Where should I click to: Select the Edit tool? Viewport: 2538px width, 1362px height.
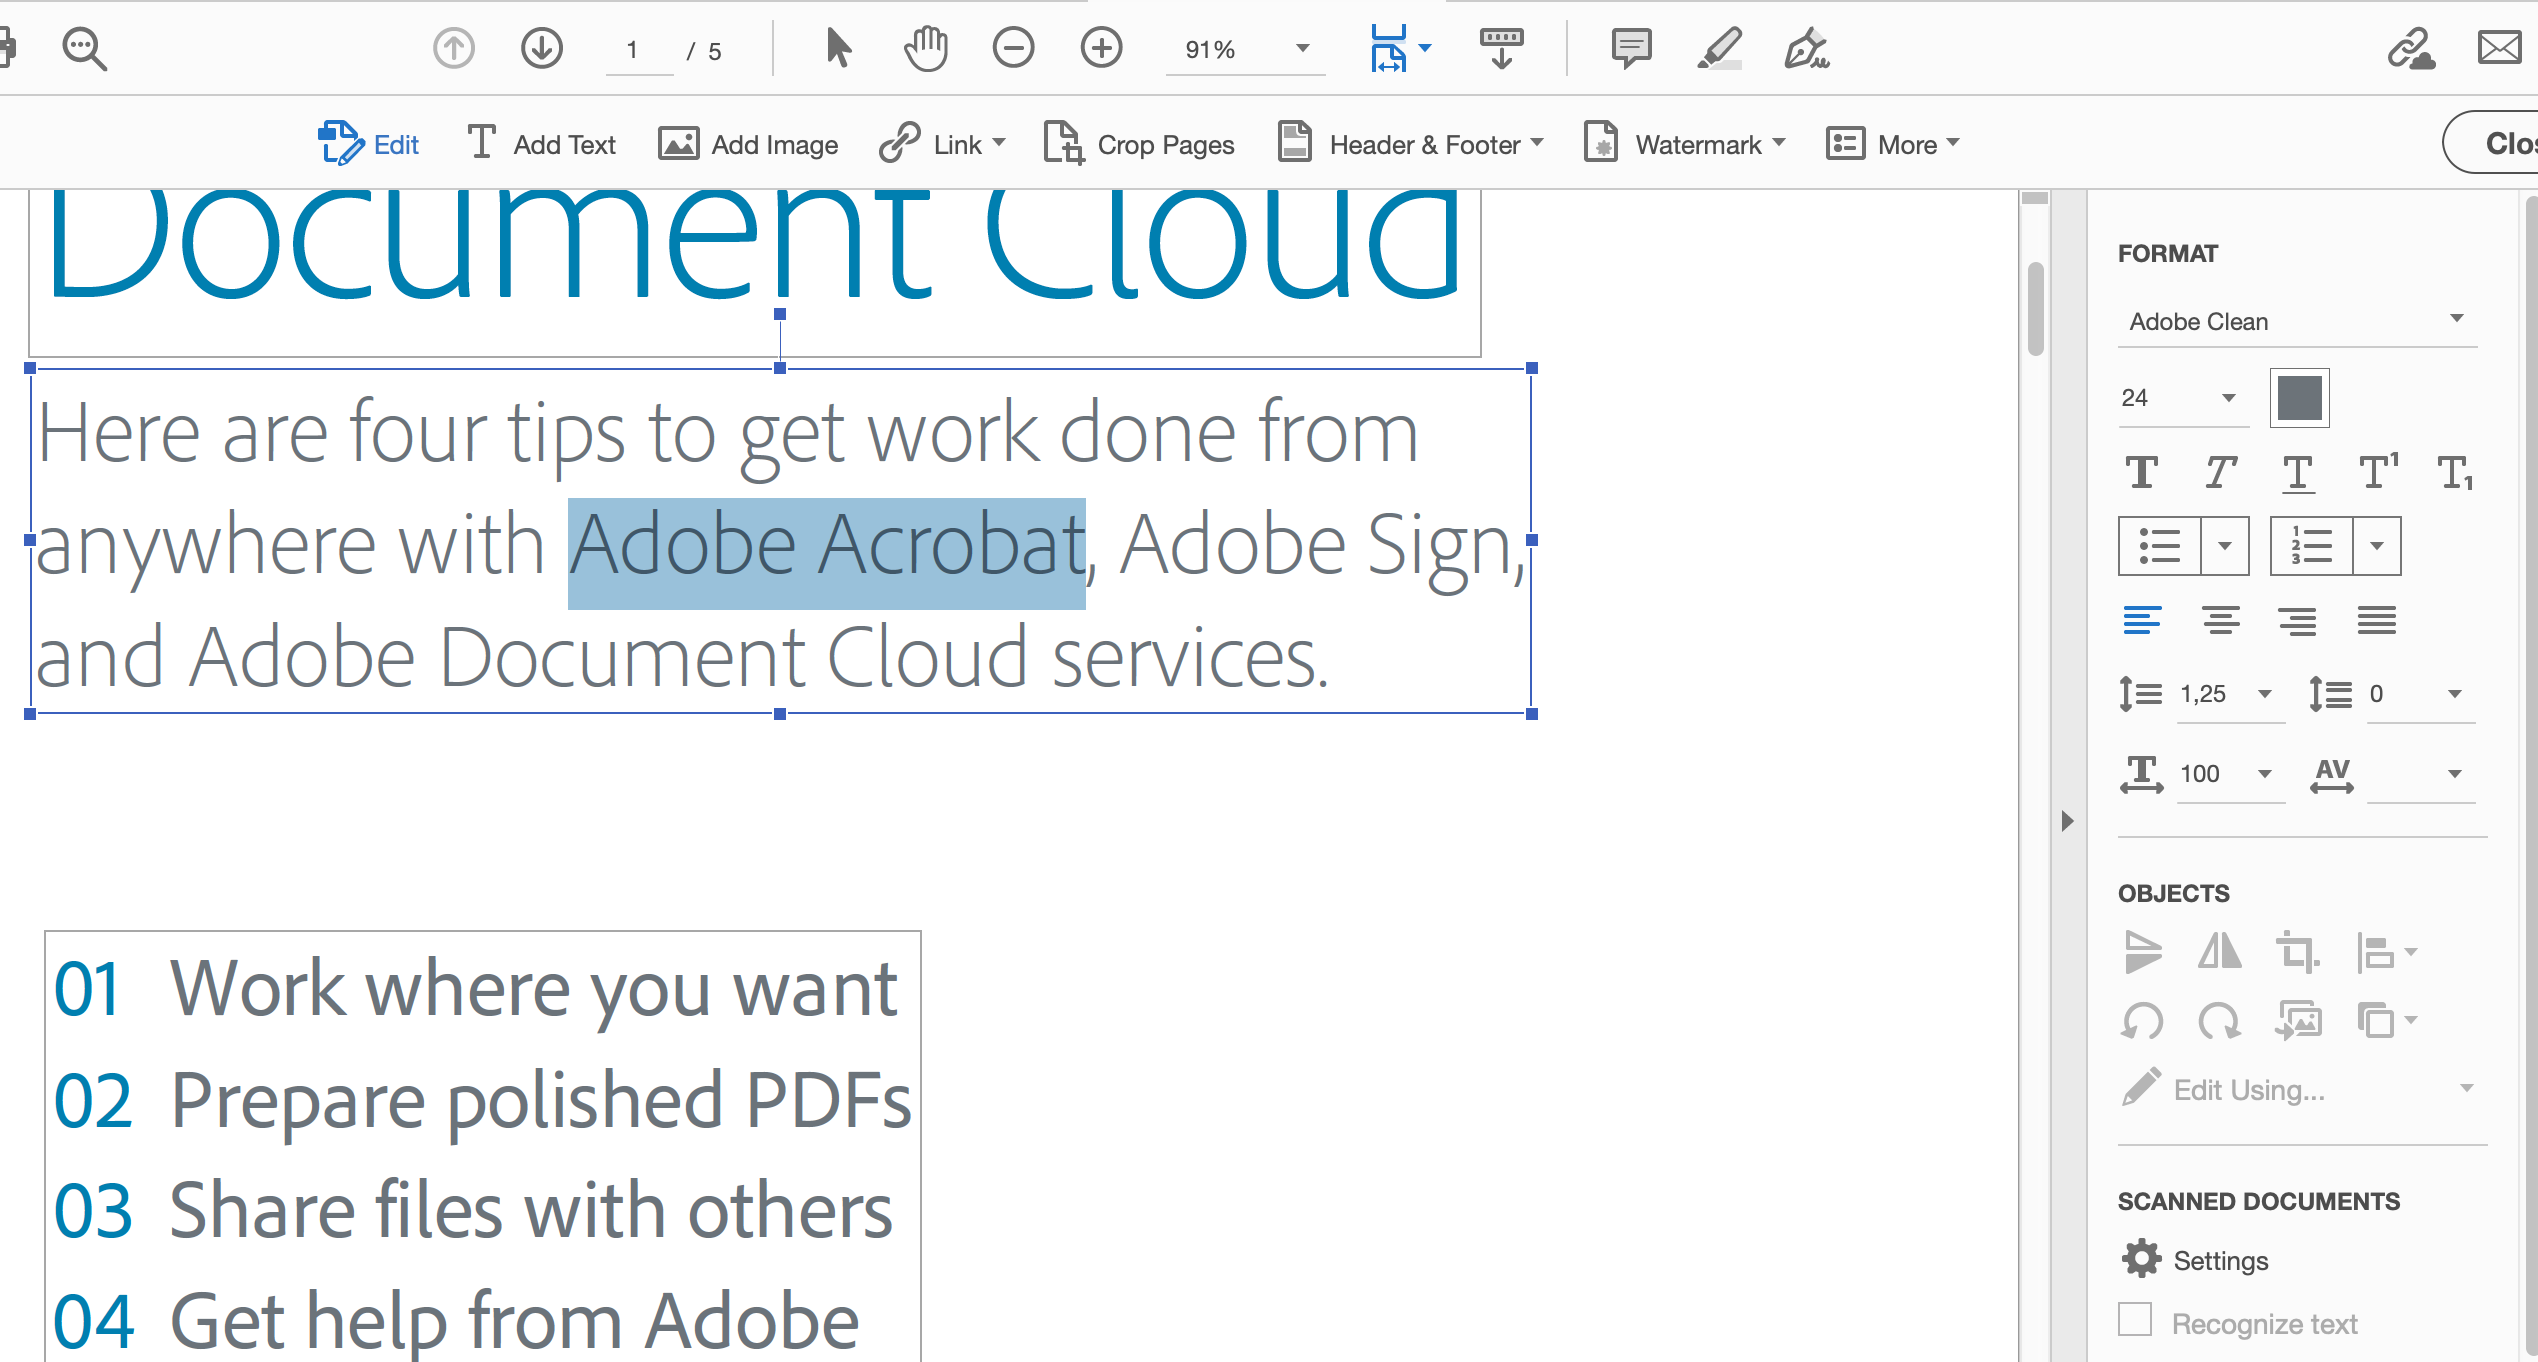(x=368, y=144)
